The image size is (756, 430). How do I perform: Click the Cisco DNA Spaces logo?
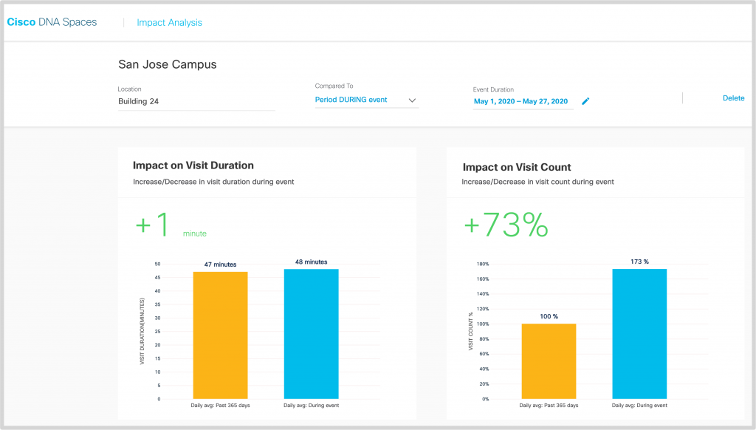52,22
